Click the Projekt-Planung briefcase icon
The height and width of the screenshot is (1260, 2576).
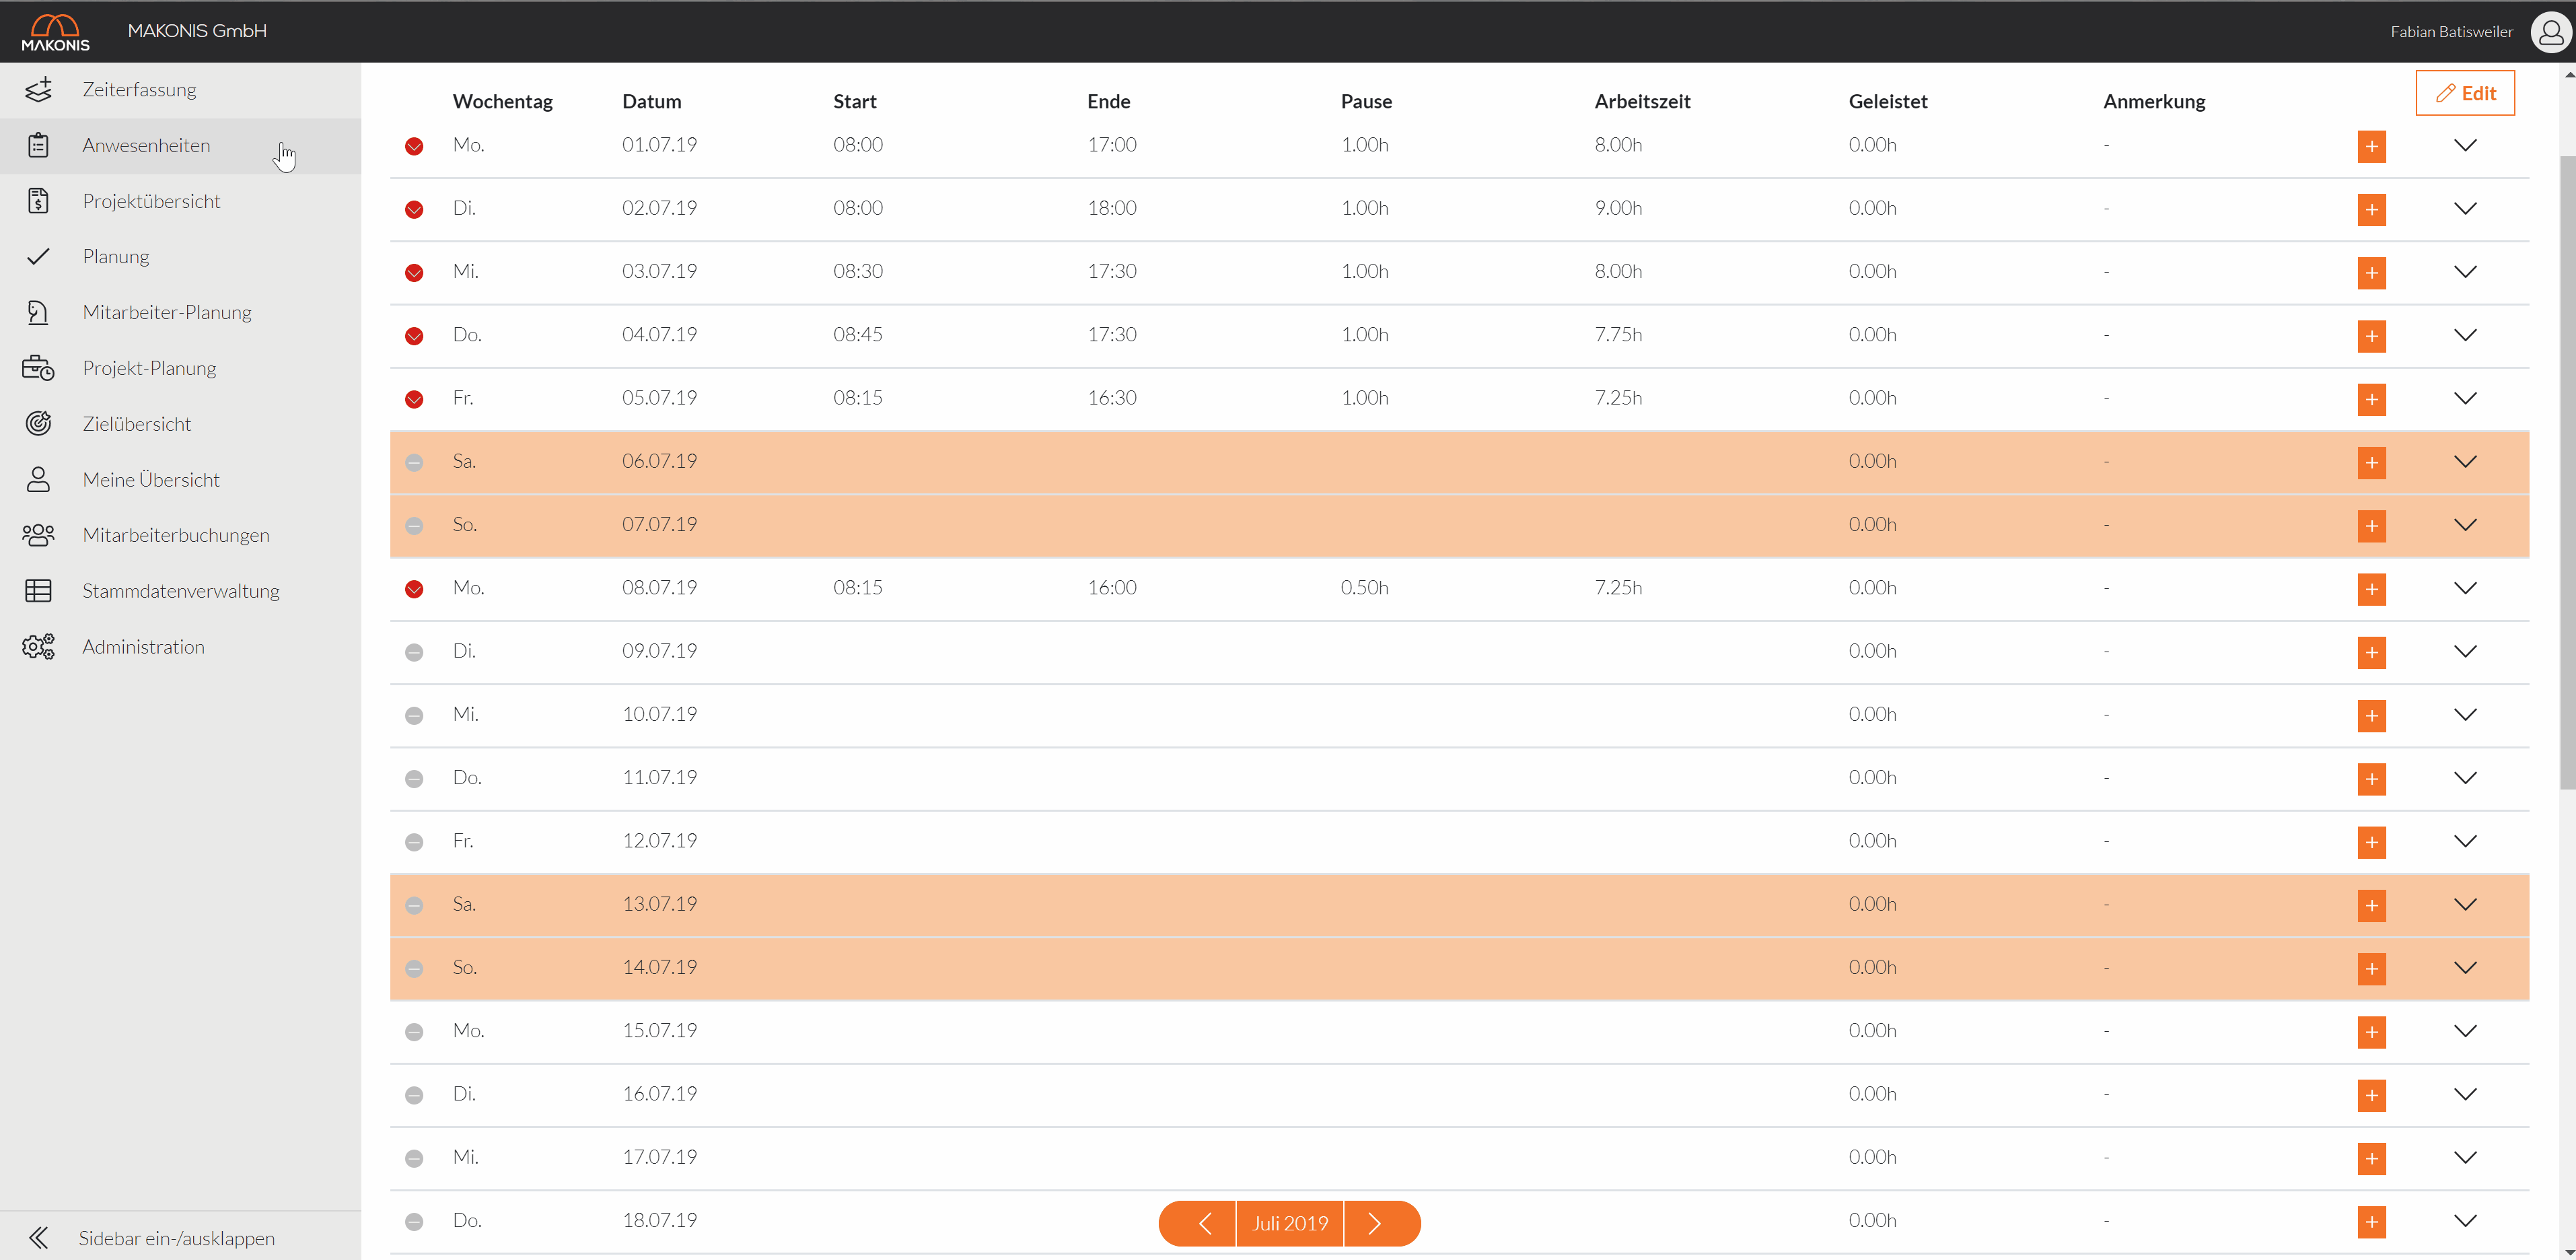38,368
